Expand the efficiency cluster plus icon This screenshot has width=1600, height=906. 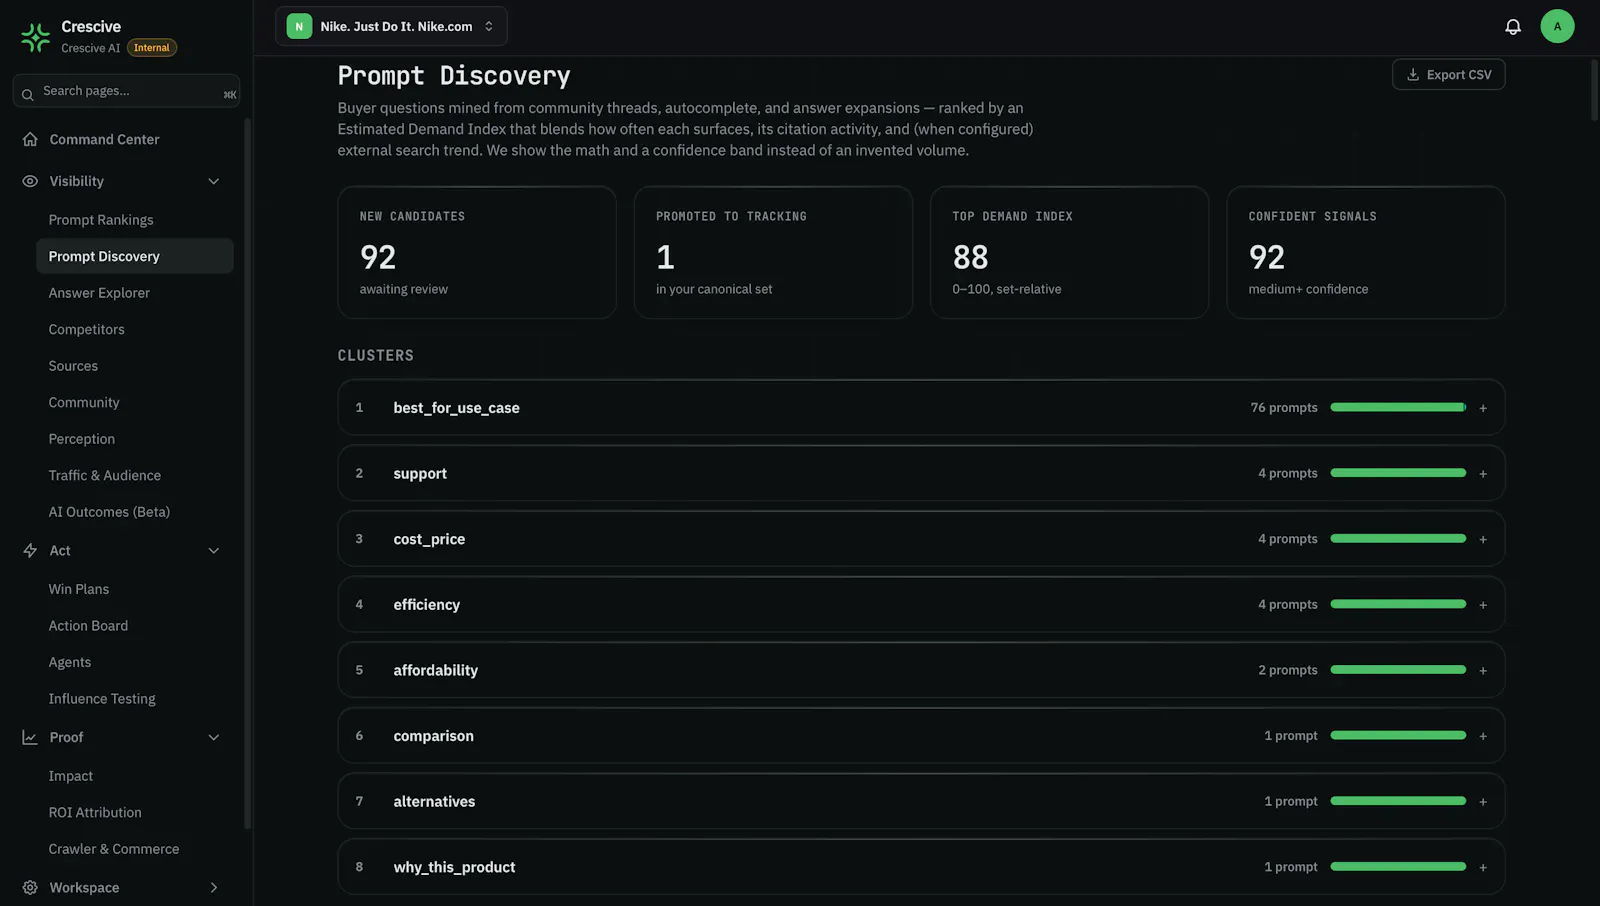[x=1483, y=605]
